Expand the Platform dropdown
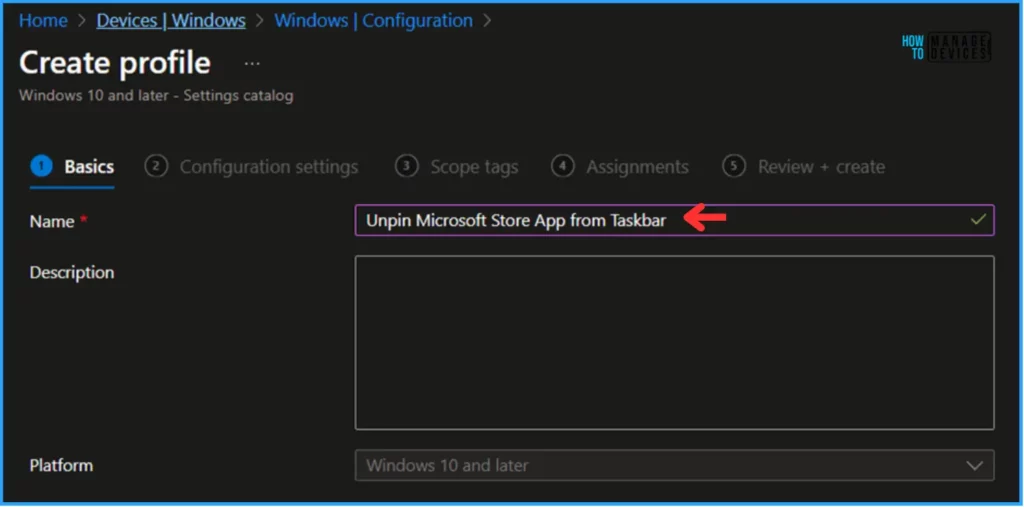Viewport: 1024px width, 507px height. coord(675,465)
